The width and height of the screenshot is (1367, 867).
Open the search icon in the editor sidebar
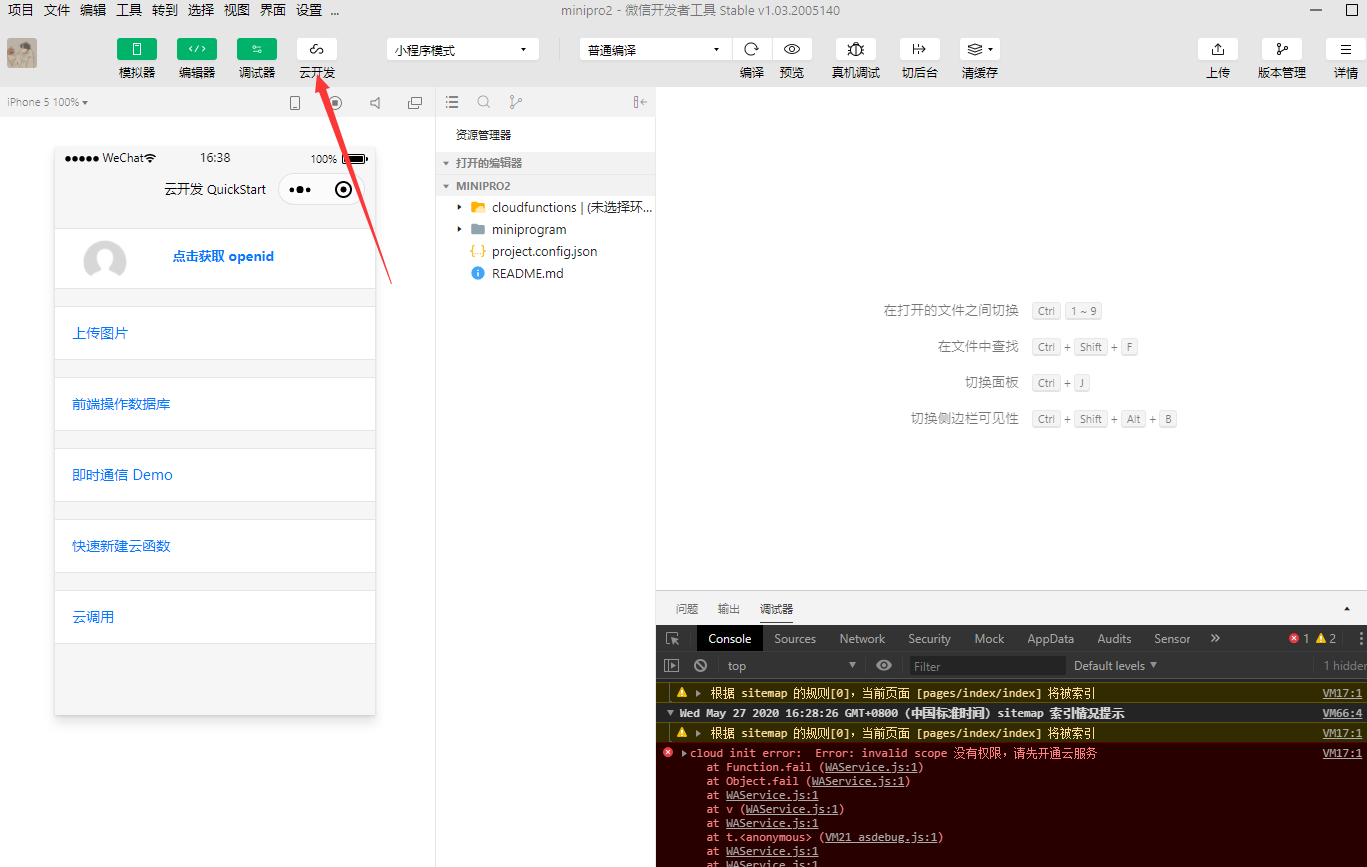[x=484, y=102]
